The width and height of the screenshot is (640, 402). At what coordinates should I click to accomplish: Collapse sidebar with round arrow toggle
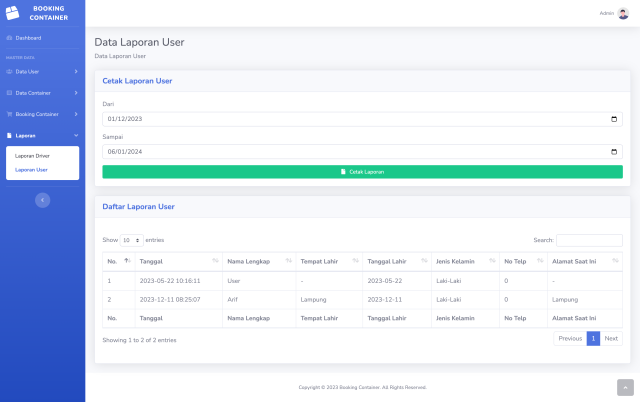point(42,200)
